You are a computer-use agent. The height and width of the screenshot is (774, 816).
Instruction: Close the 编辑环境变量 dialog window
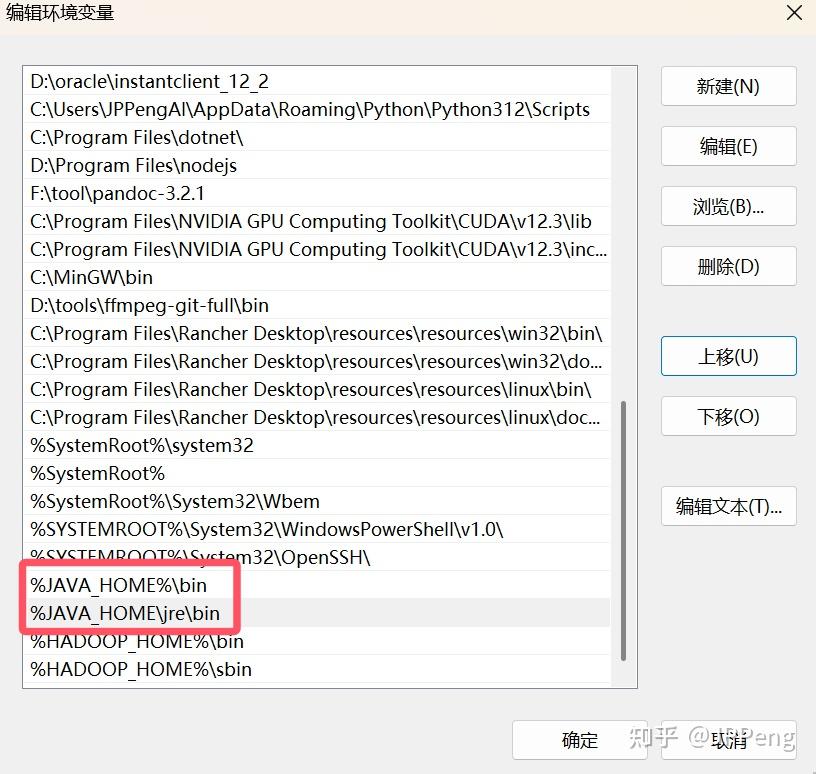(x=794, y=14)
